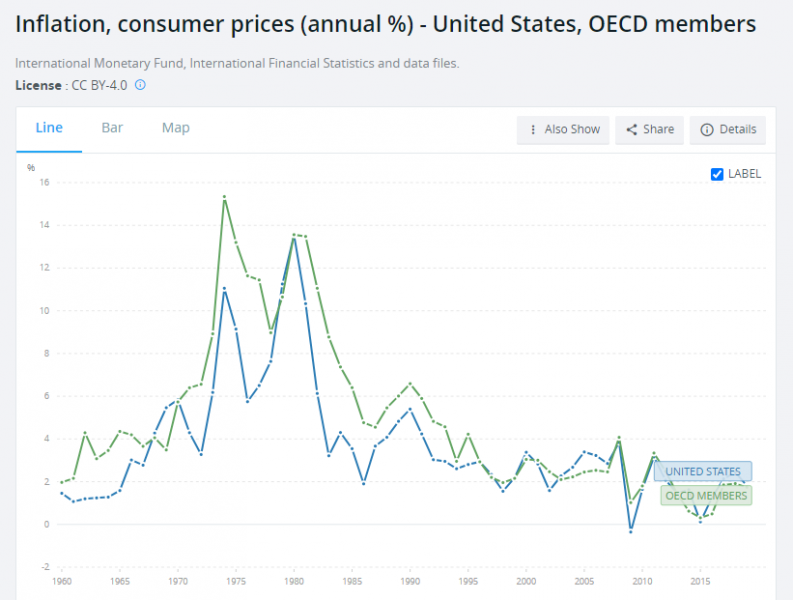793x600 pixels.
Task: Click the LABEL text next to the checkbox
Action: (x=744, y=174)
